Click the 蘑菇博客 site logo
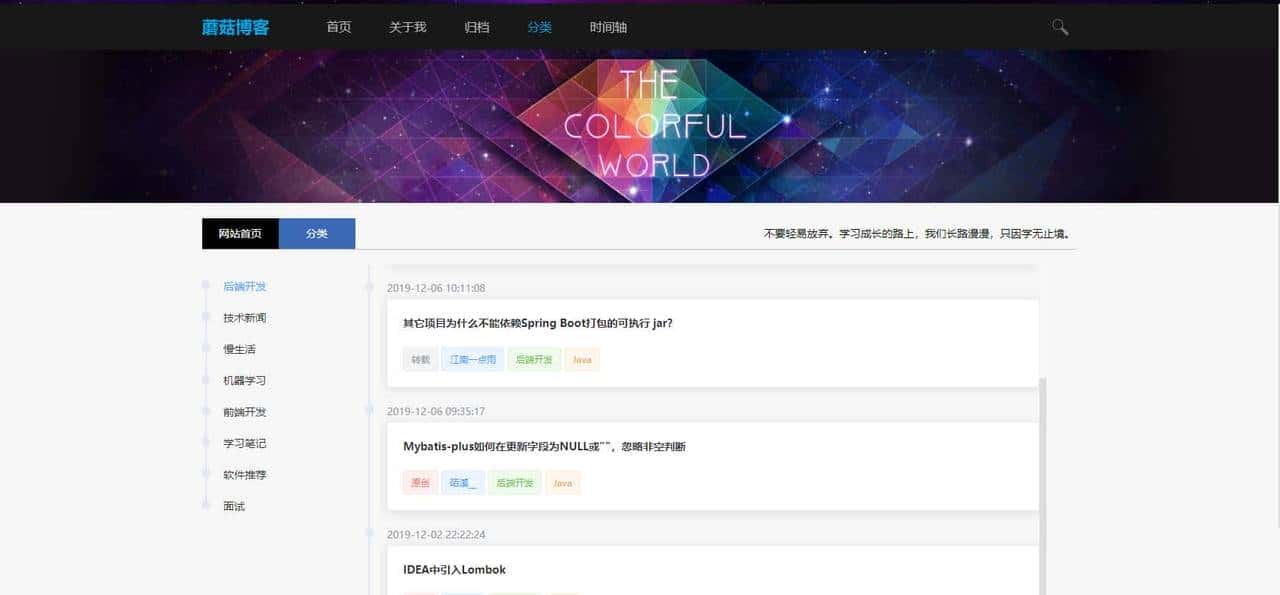This screenshot has width=1280, height=595. coord(234,27)
